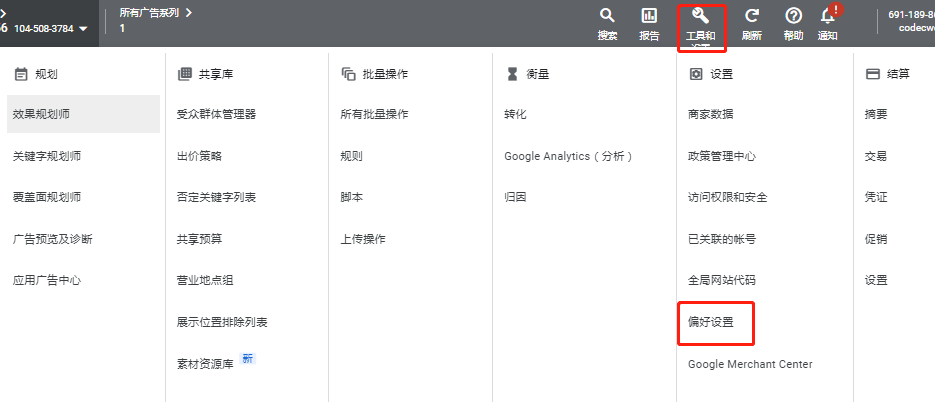
Task: Click the 共享库 shared library header icon
Action: click(x=184, y=74)
